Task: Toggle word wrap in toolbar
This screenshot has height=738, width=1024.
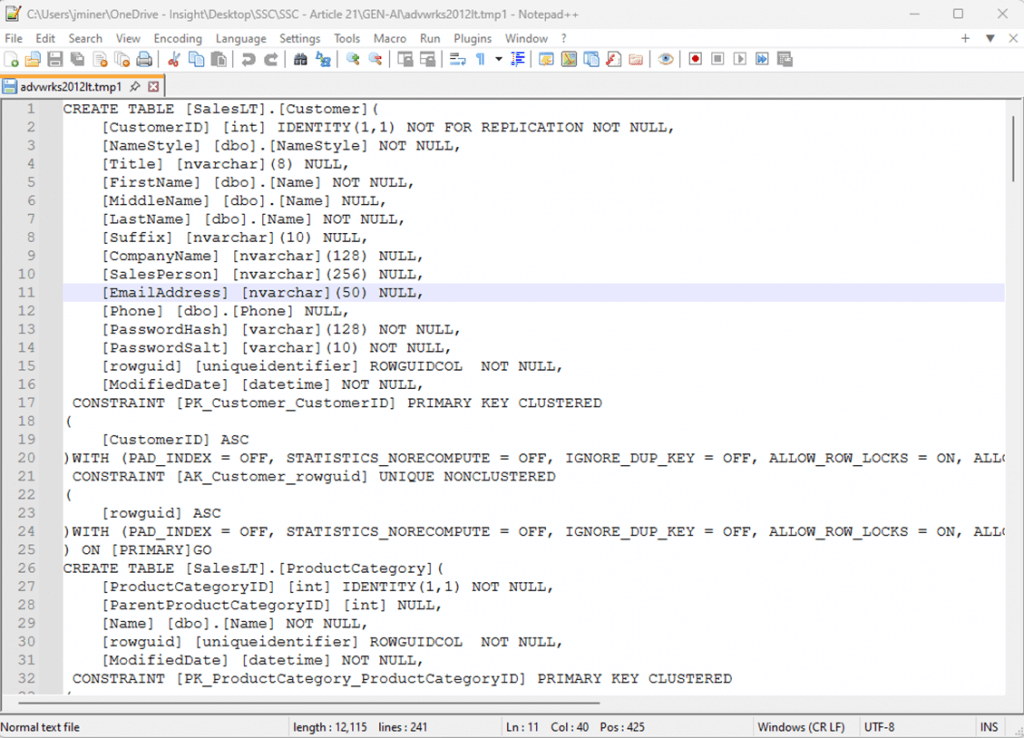Action: point(457,59)
